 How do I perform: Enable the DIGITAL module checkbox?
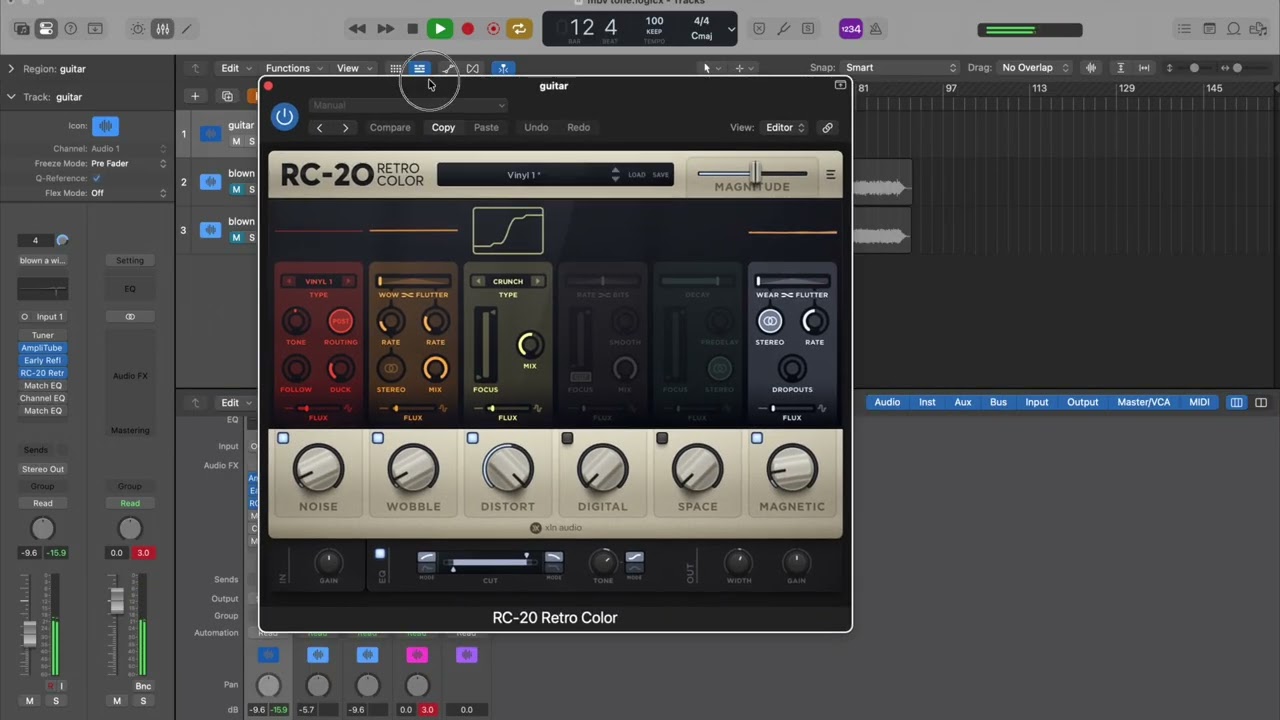(567, 438)
